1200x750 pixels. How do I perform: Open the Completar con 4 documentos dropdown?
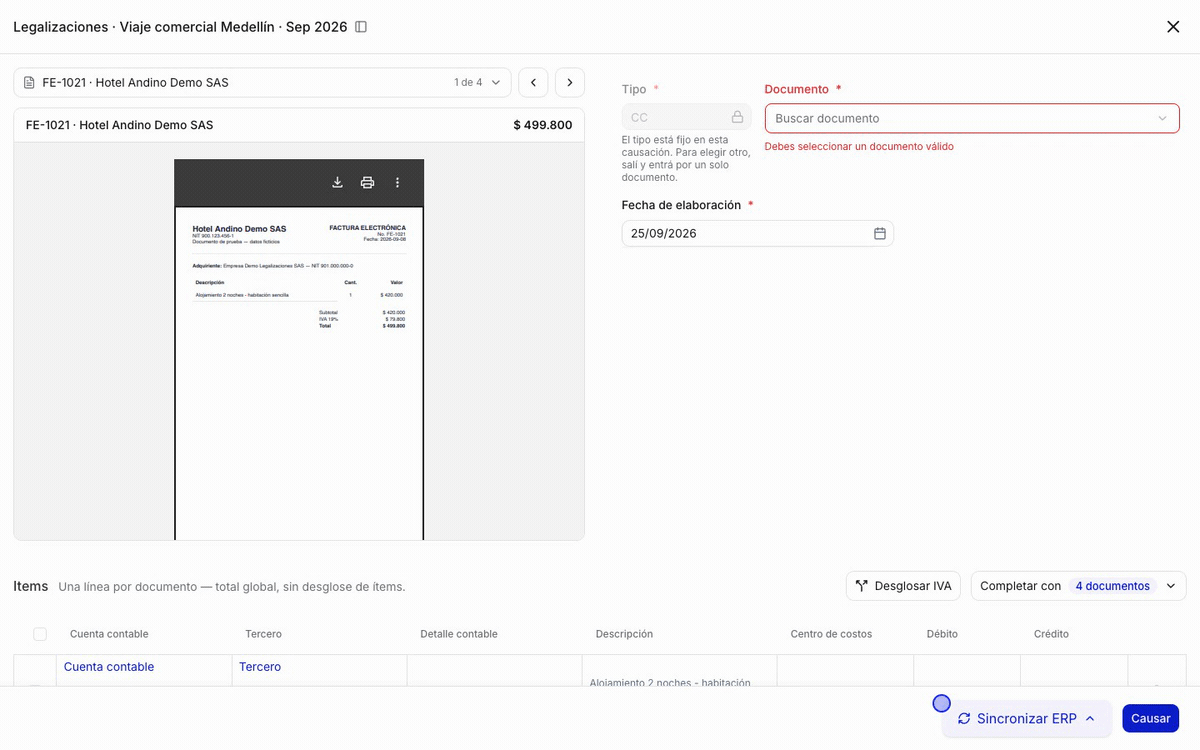coord(1078,586)
